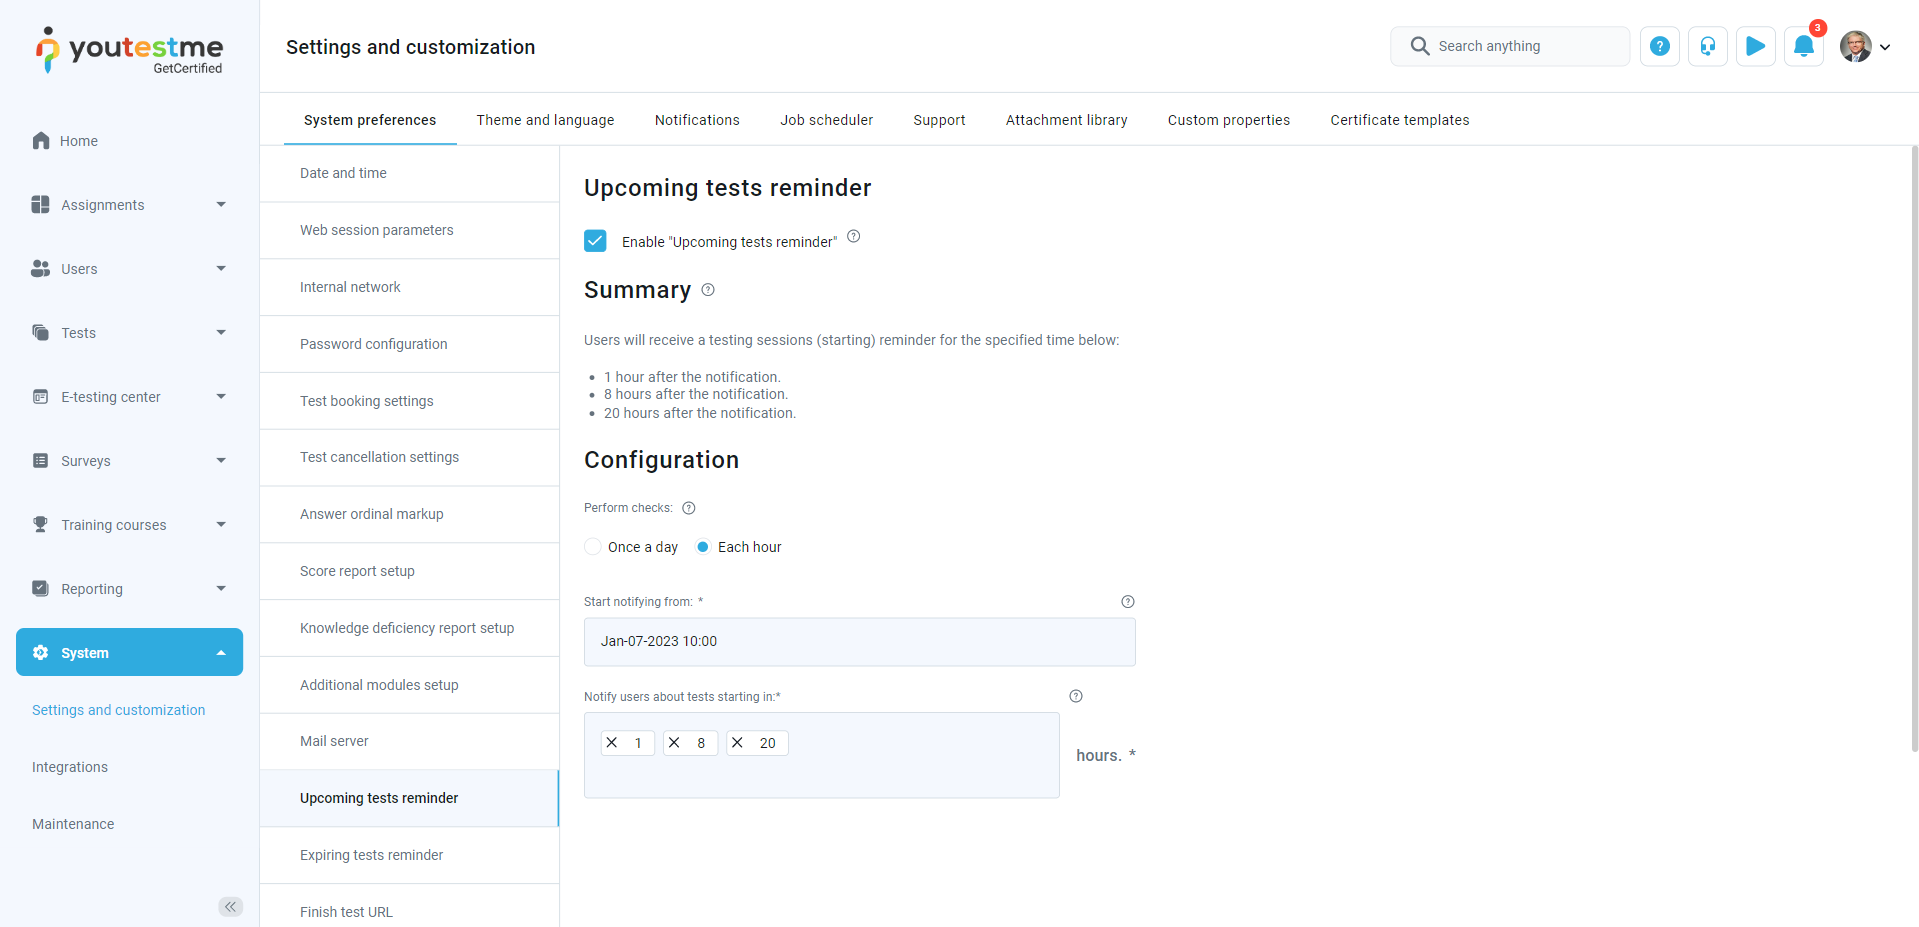Click the blue question mark help icon
This screenshot has height=927, width=1919.
[x=1659, y=46]
